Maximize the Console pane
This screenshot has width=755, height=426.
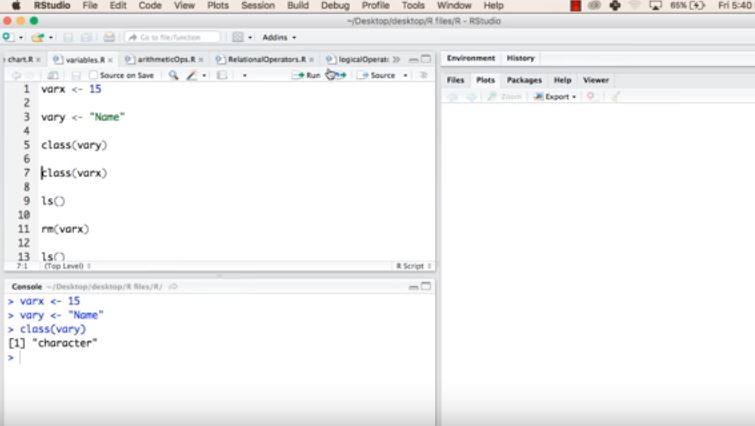click(426, 286)
